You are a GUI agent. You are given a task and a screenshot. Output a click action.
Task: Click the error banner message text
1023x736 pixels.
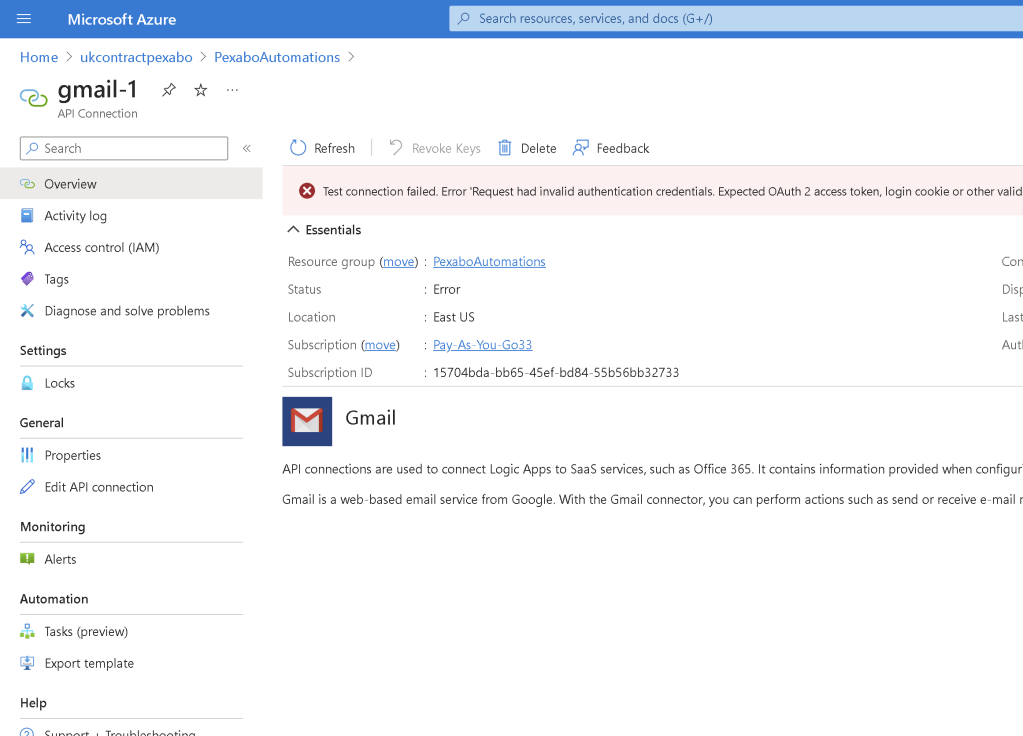click(673, 191)
